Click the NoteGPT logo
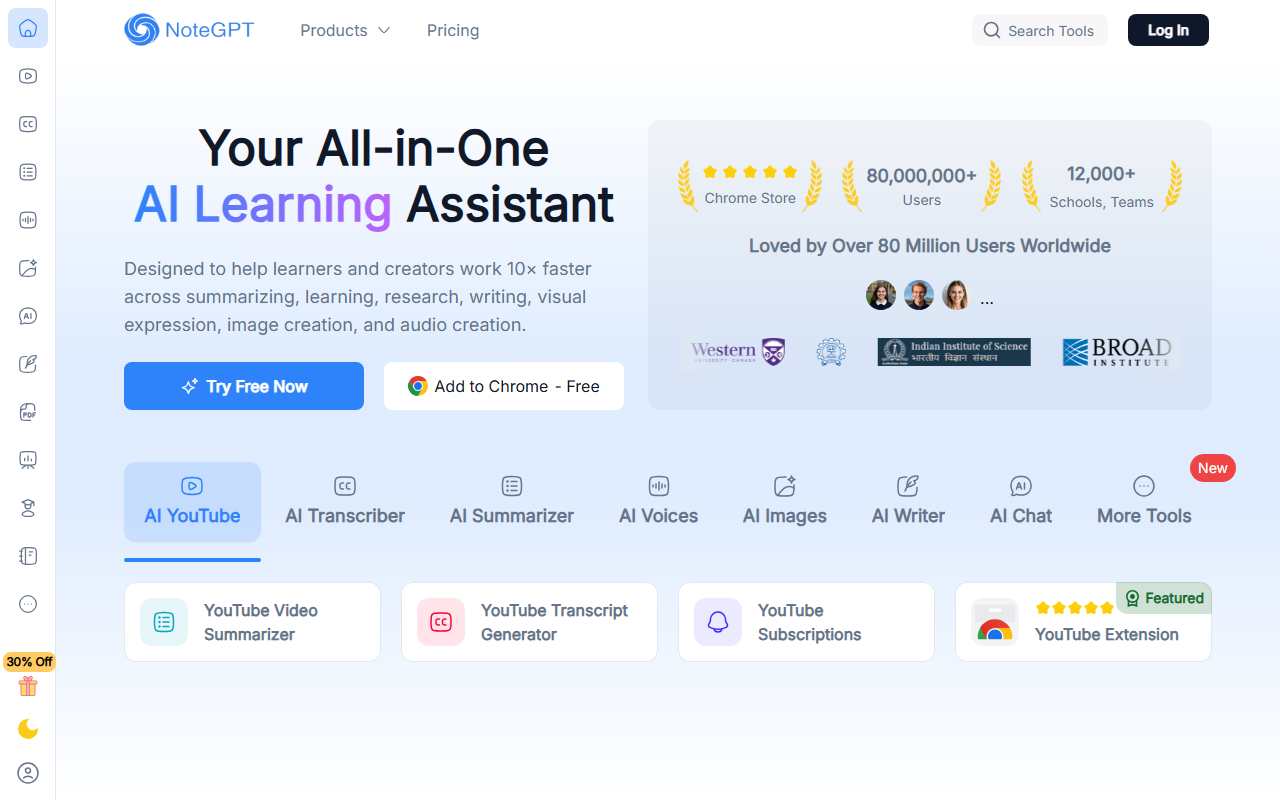 tap(189, 30)
